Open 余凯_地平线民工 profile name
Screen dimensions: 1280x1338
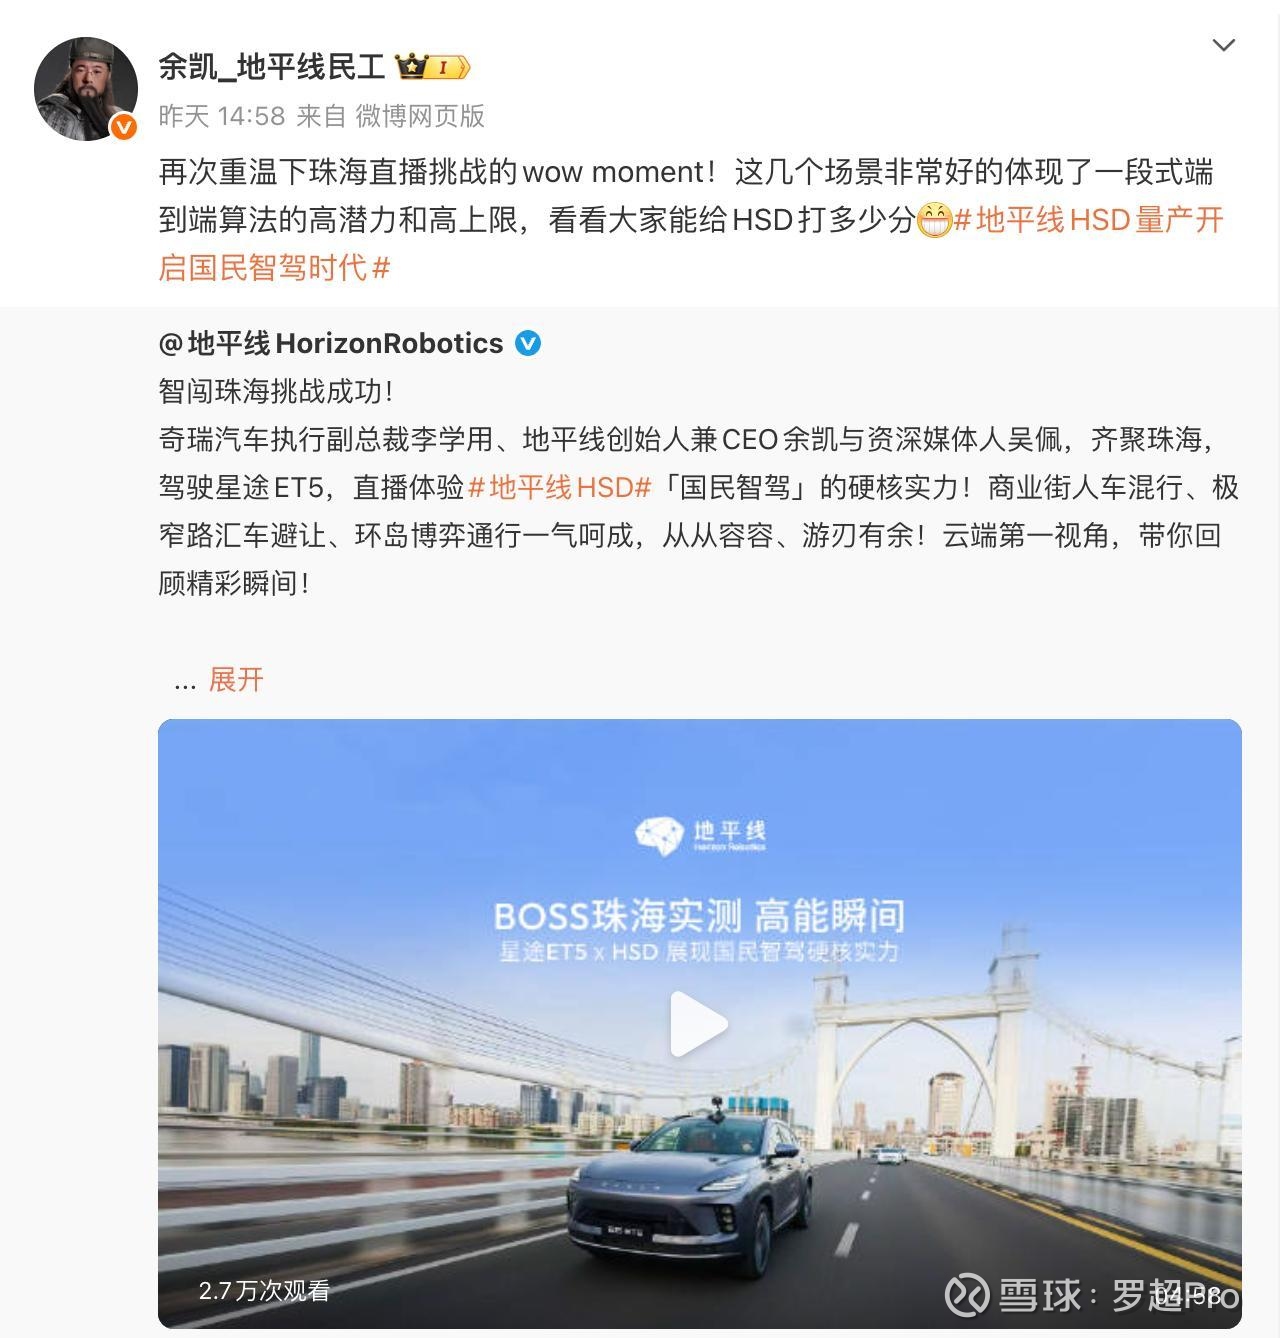click(272, 67)
